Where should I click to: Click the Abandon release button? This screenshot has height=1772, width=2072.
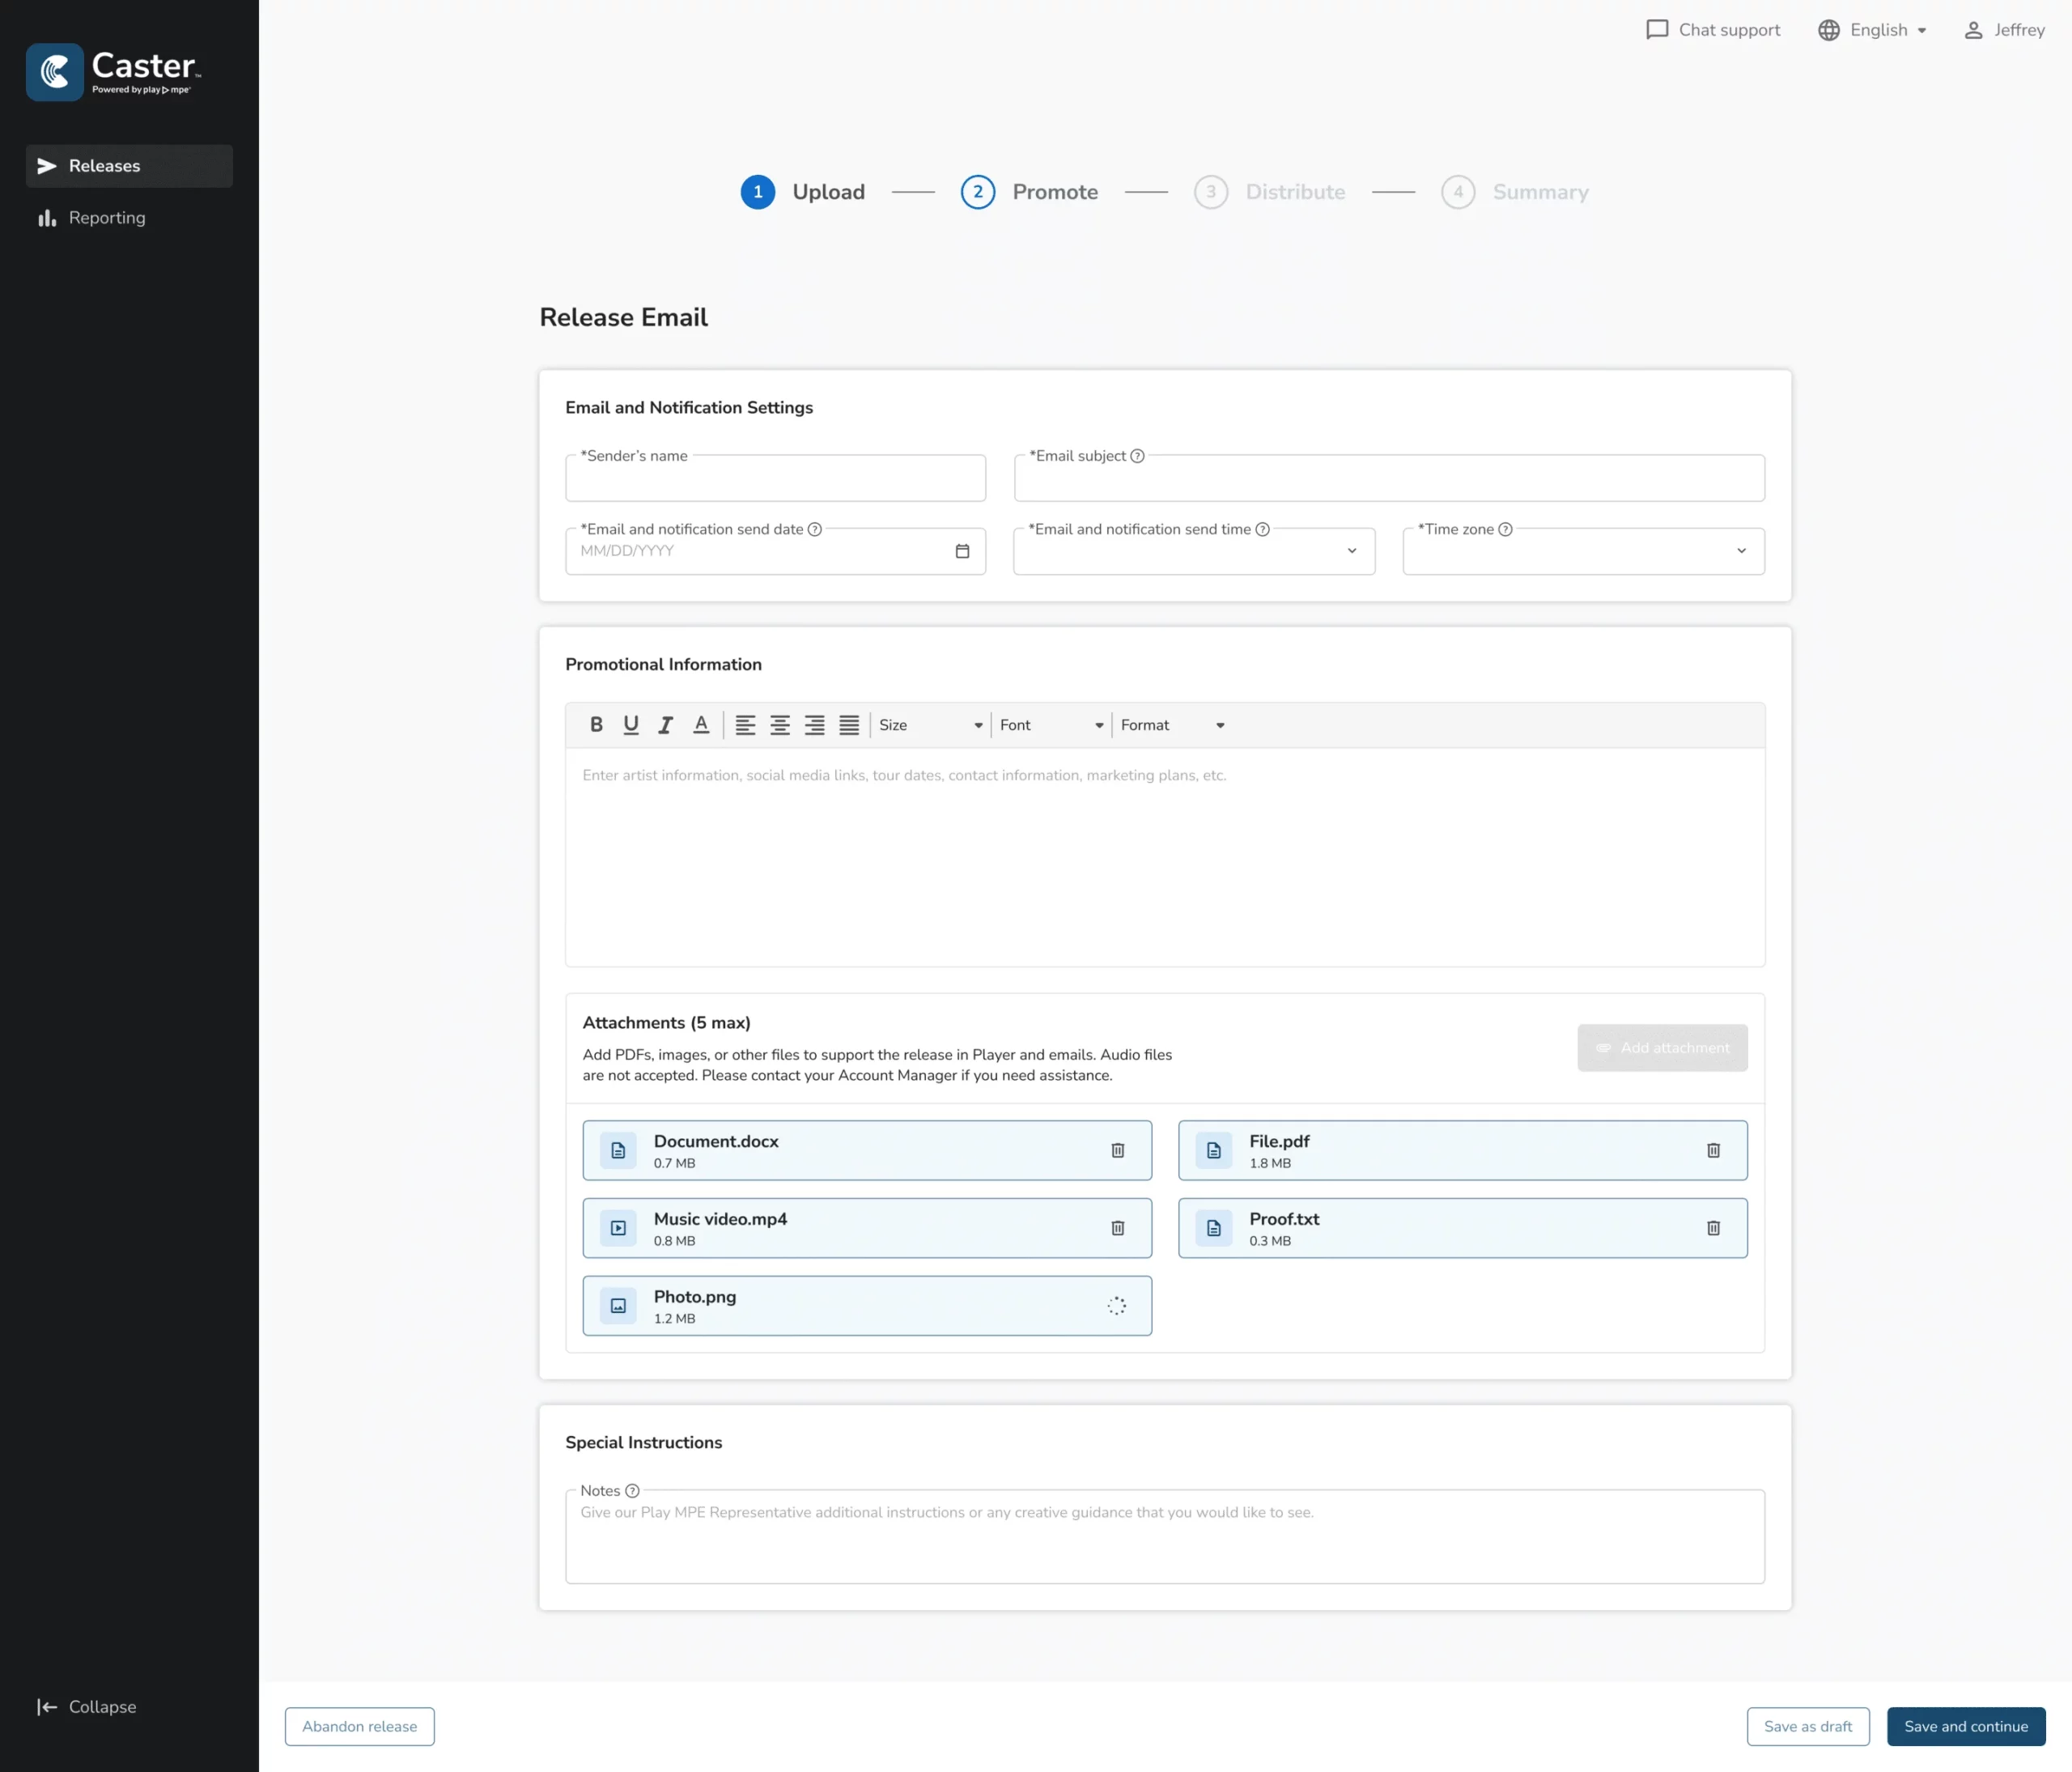pyautogui.click(x=359, y=1726)
